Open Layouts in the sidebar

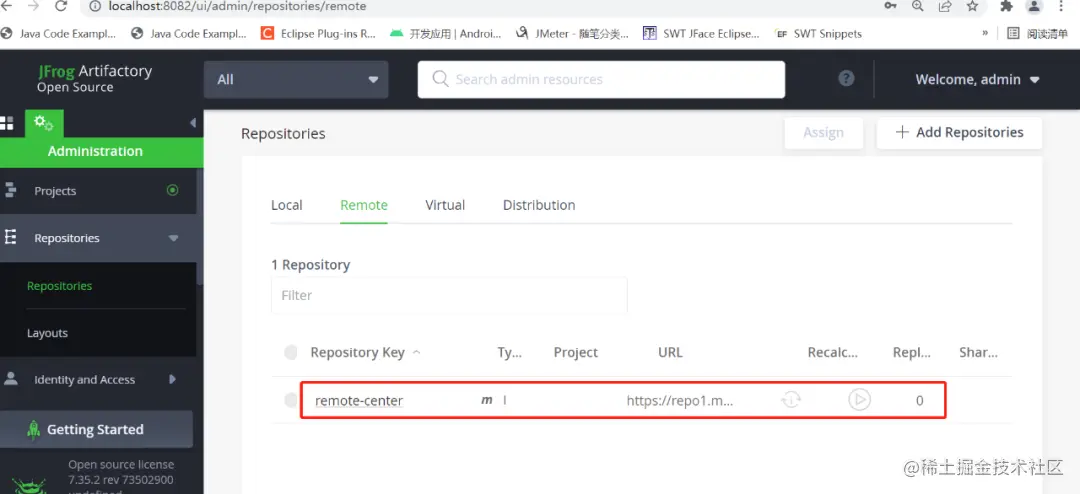(47, 333)
